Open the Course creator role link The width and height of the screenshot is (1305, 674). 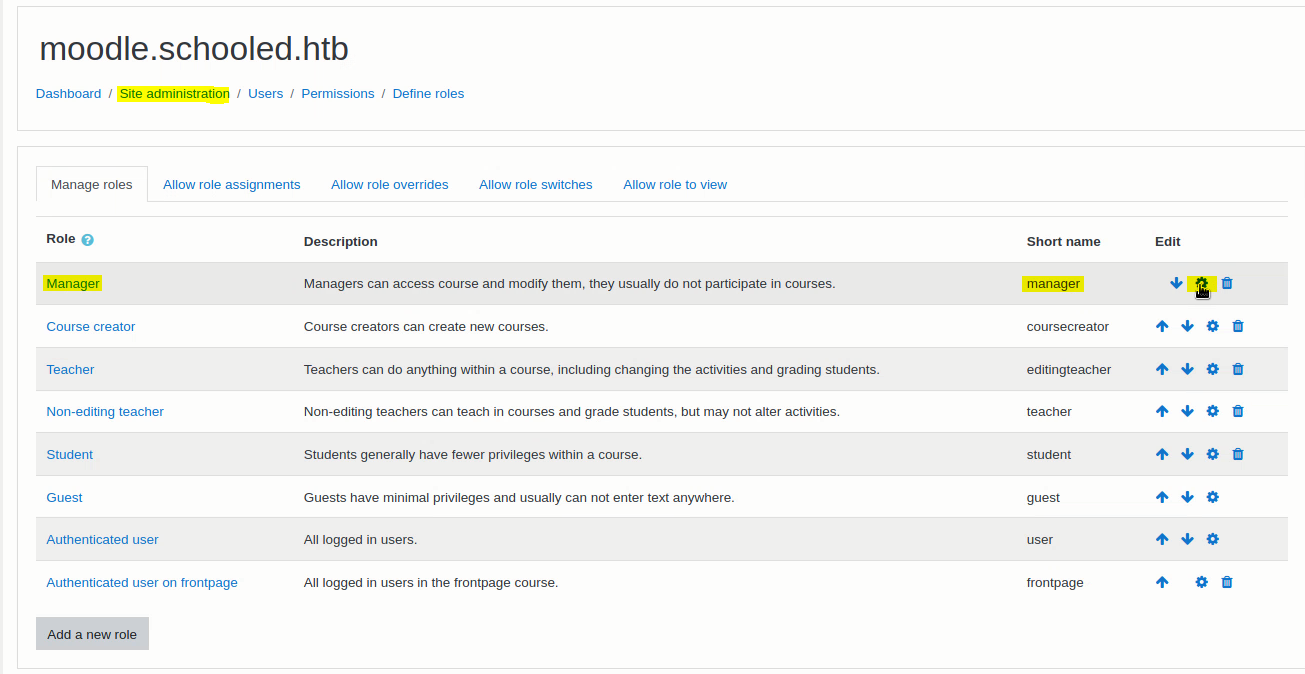90,327
